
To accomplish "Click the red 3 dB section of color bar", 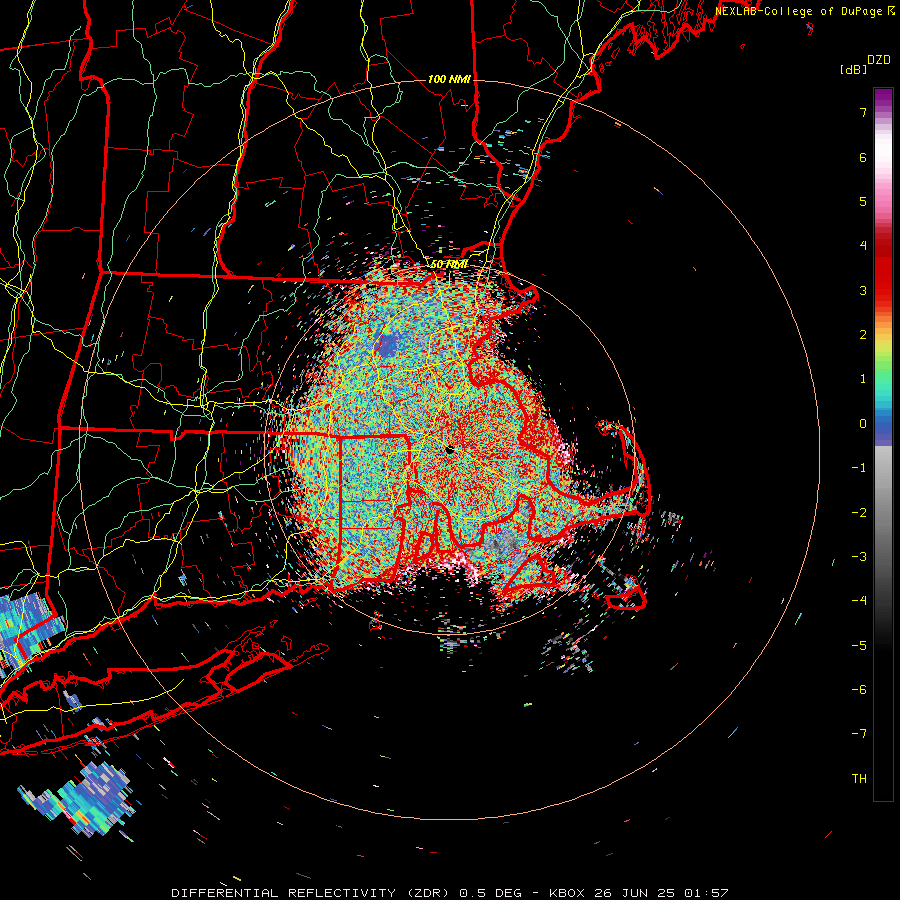I will (883, 290).
